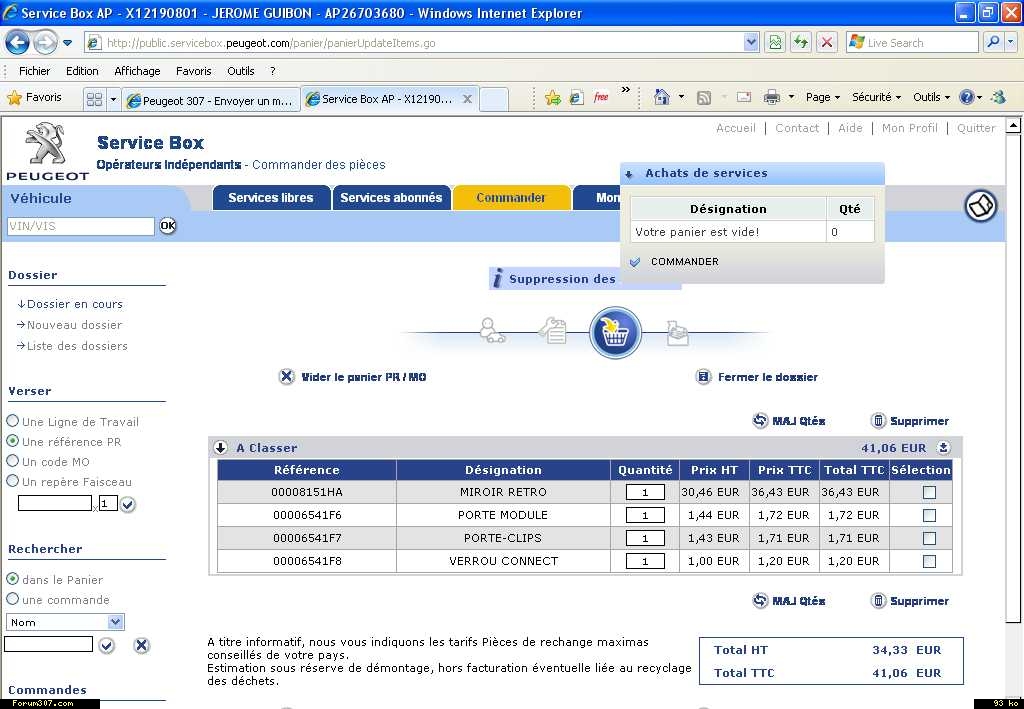Click the round book icon at top right
Image resolution: width=1024 pixels, height=709 pixels.
[x=980, y=206]
